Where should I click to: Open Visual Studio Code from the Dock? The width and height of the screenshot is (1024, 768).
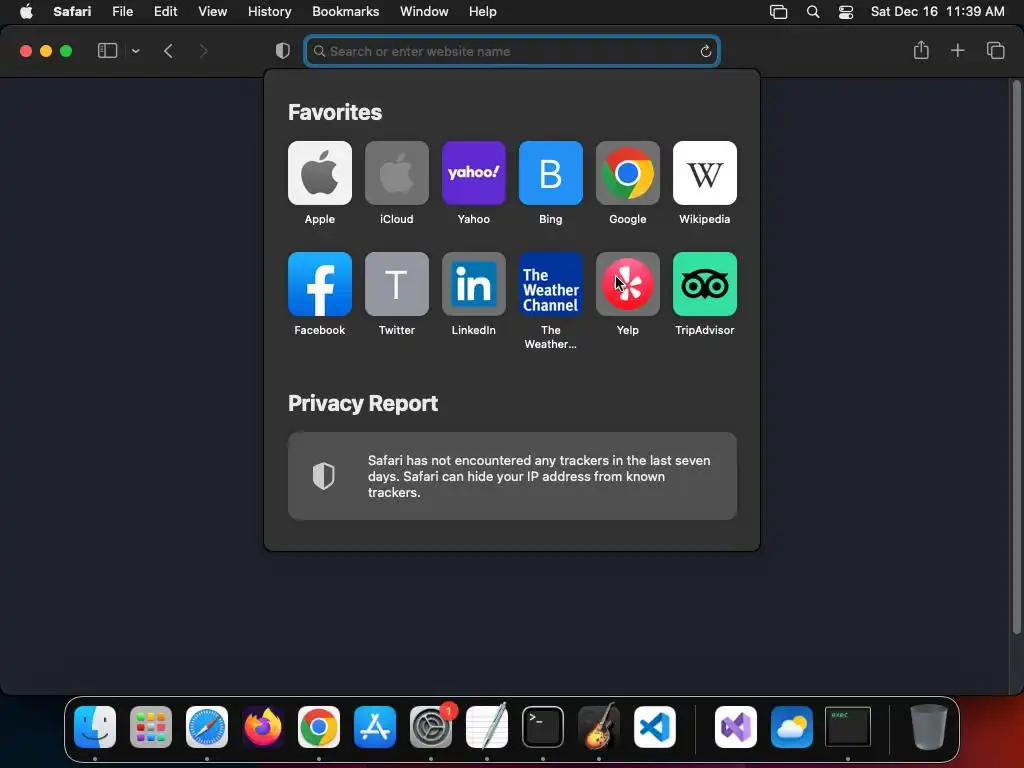point(654,727)
